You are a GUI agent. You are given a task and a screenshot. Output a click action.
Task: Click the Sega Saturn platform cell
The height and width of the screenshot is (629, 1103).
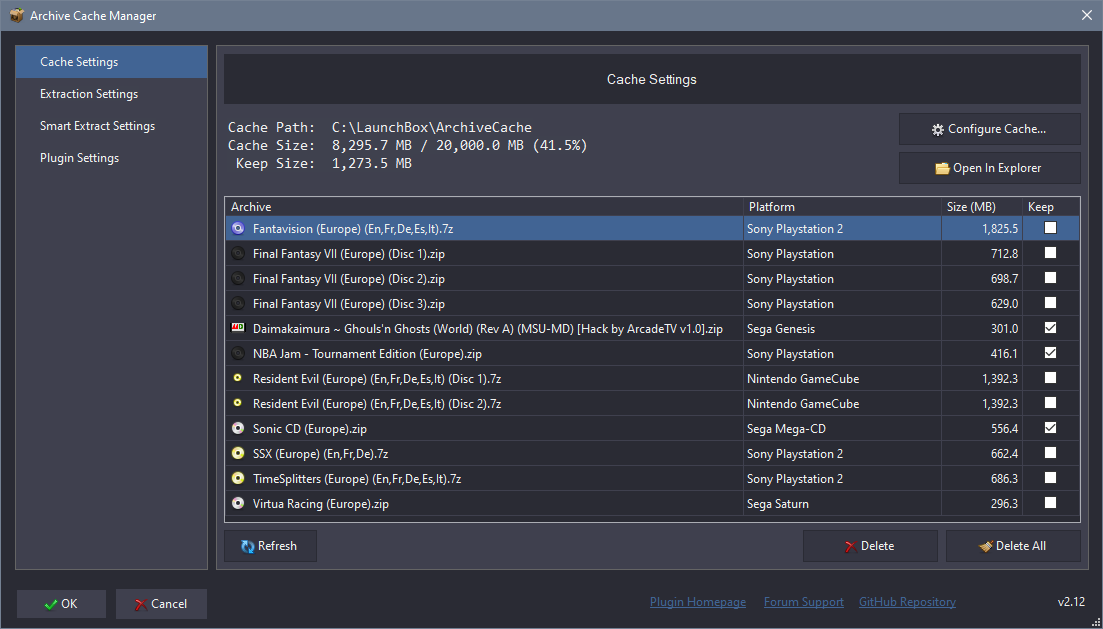(842, 504)
